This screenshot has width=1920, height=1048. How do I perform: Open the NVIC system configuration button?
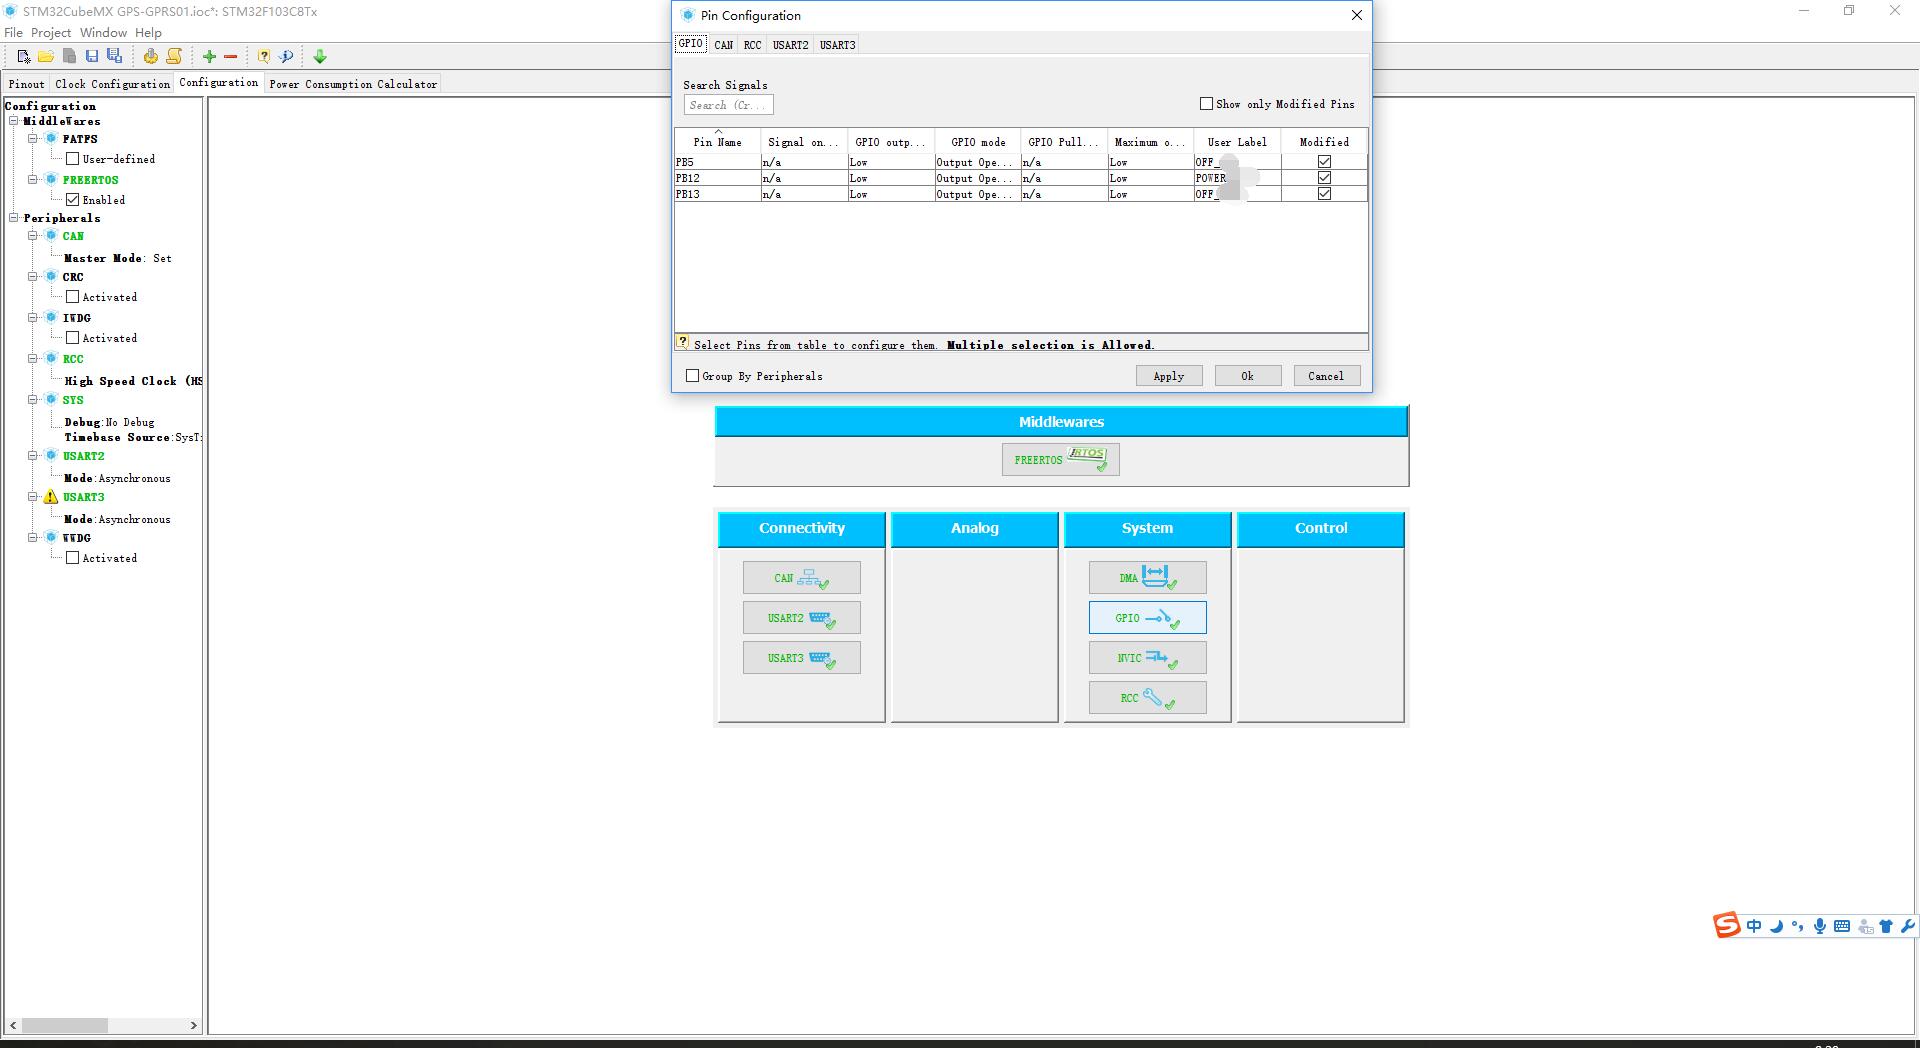coord(1147,658)
